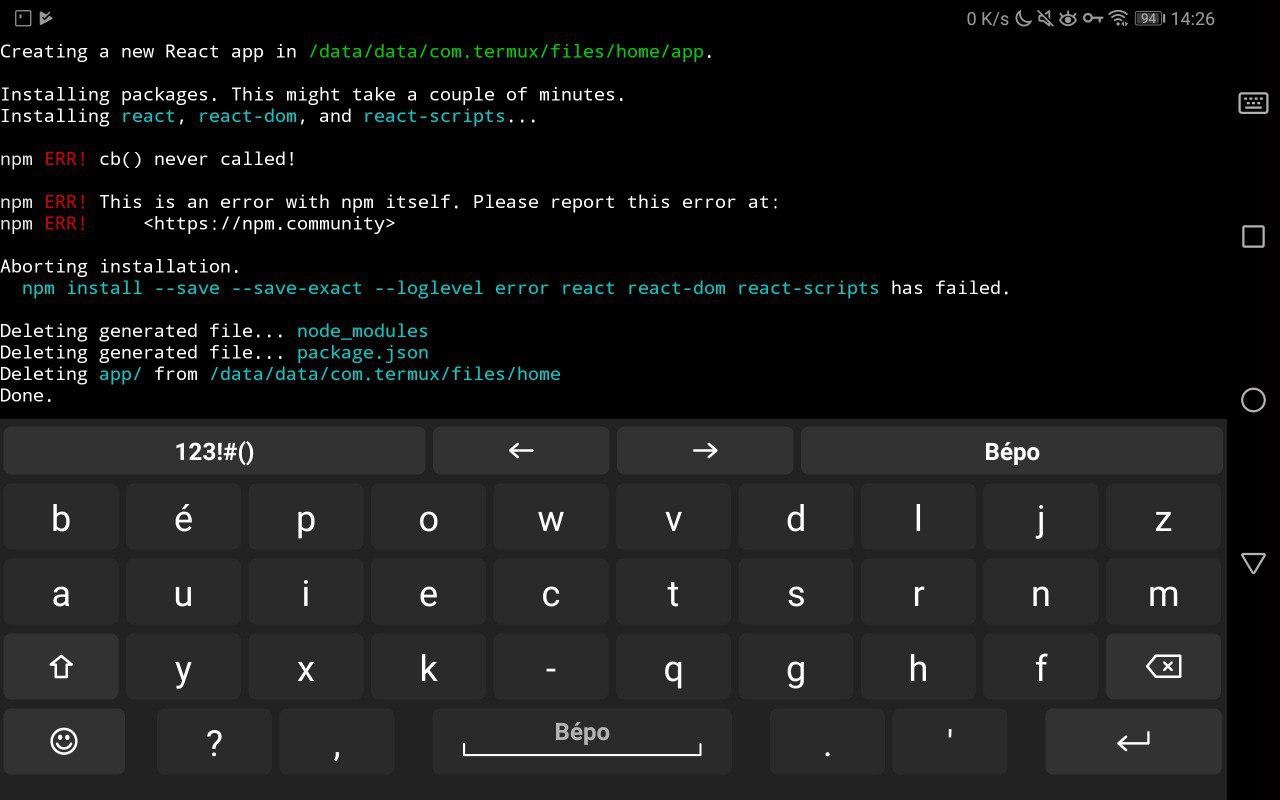This screenshot has width=1280, height=800.
Task: Tap the apostrophe key
Action: [949, 741]
